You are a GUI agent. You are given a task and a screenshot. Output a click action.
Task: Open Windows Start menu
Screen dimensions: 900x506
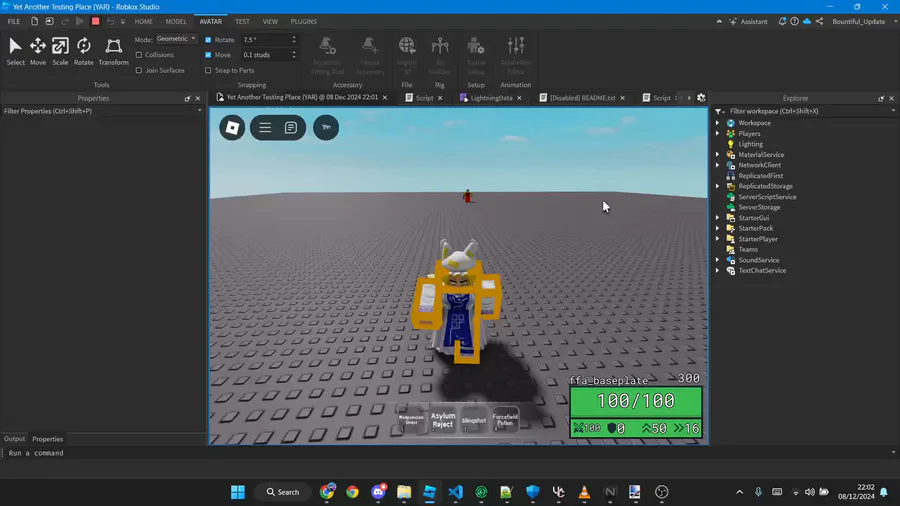(x=238, y=492)
